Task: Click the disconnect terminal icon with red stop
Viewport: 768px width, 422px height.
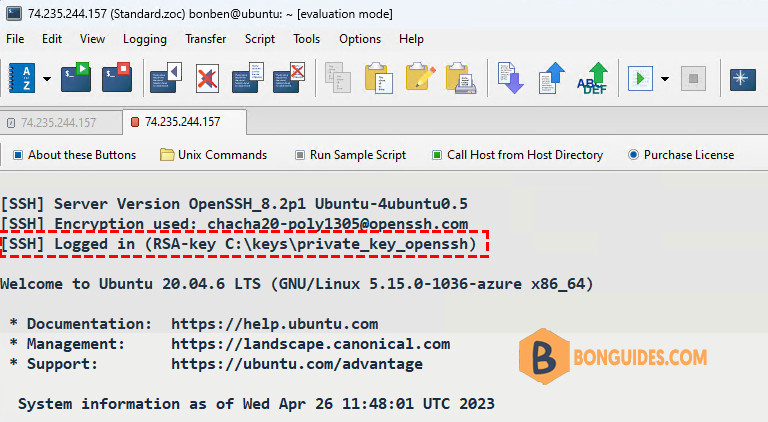Action: click(x=117, y=77)
